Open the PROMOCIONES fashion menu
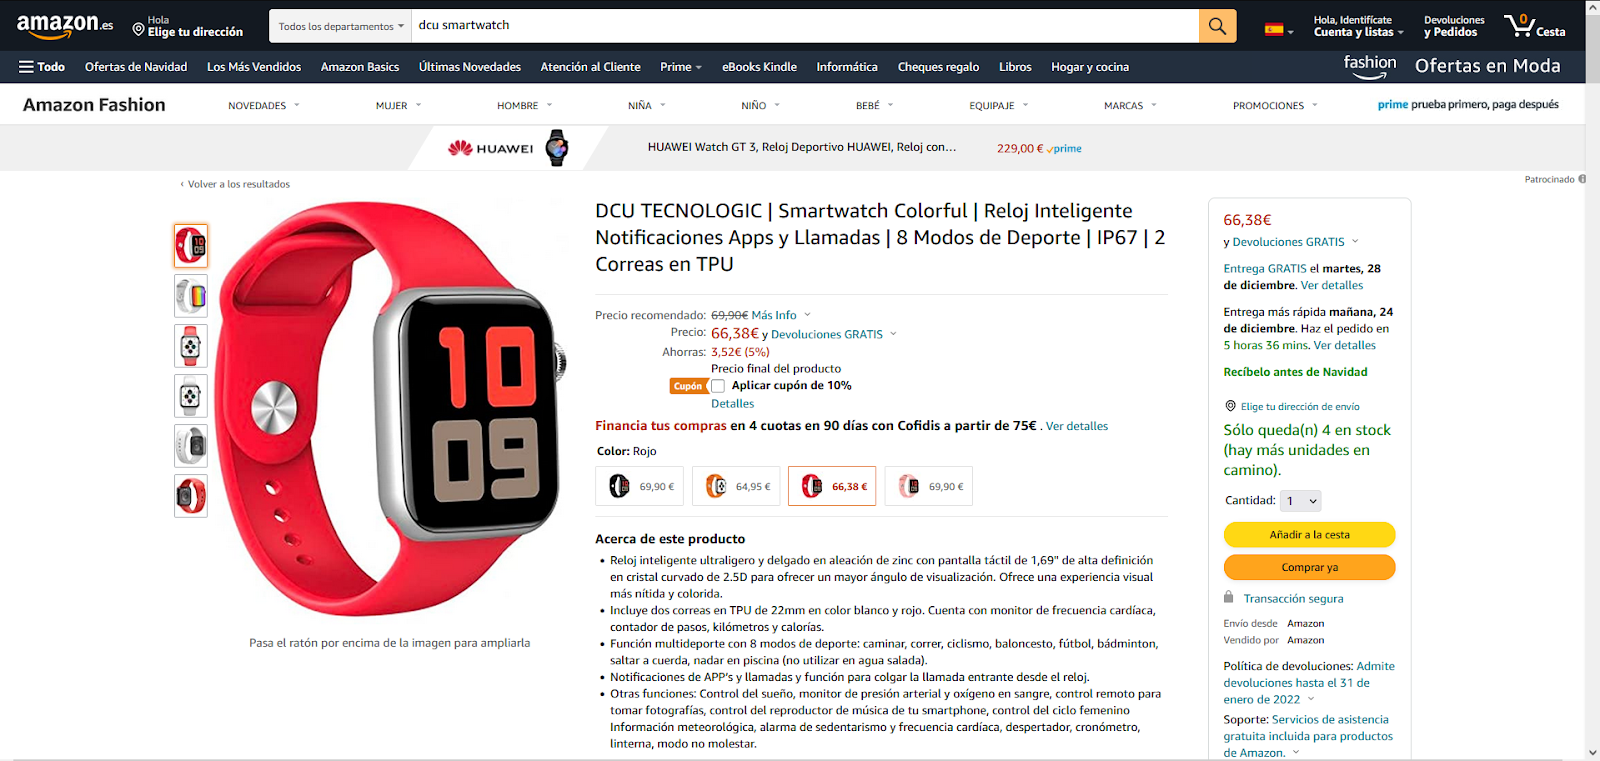 tap(1275, 105)
